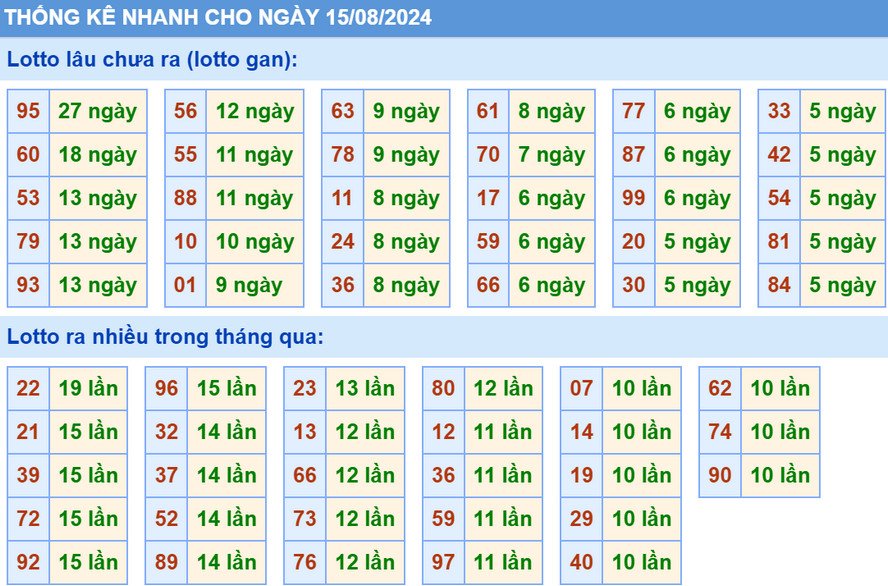This screenshot has width=888, height=586.
Task: Click number 59 in the '6 ngày' row
Action: click(488, 242)
